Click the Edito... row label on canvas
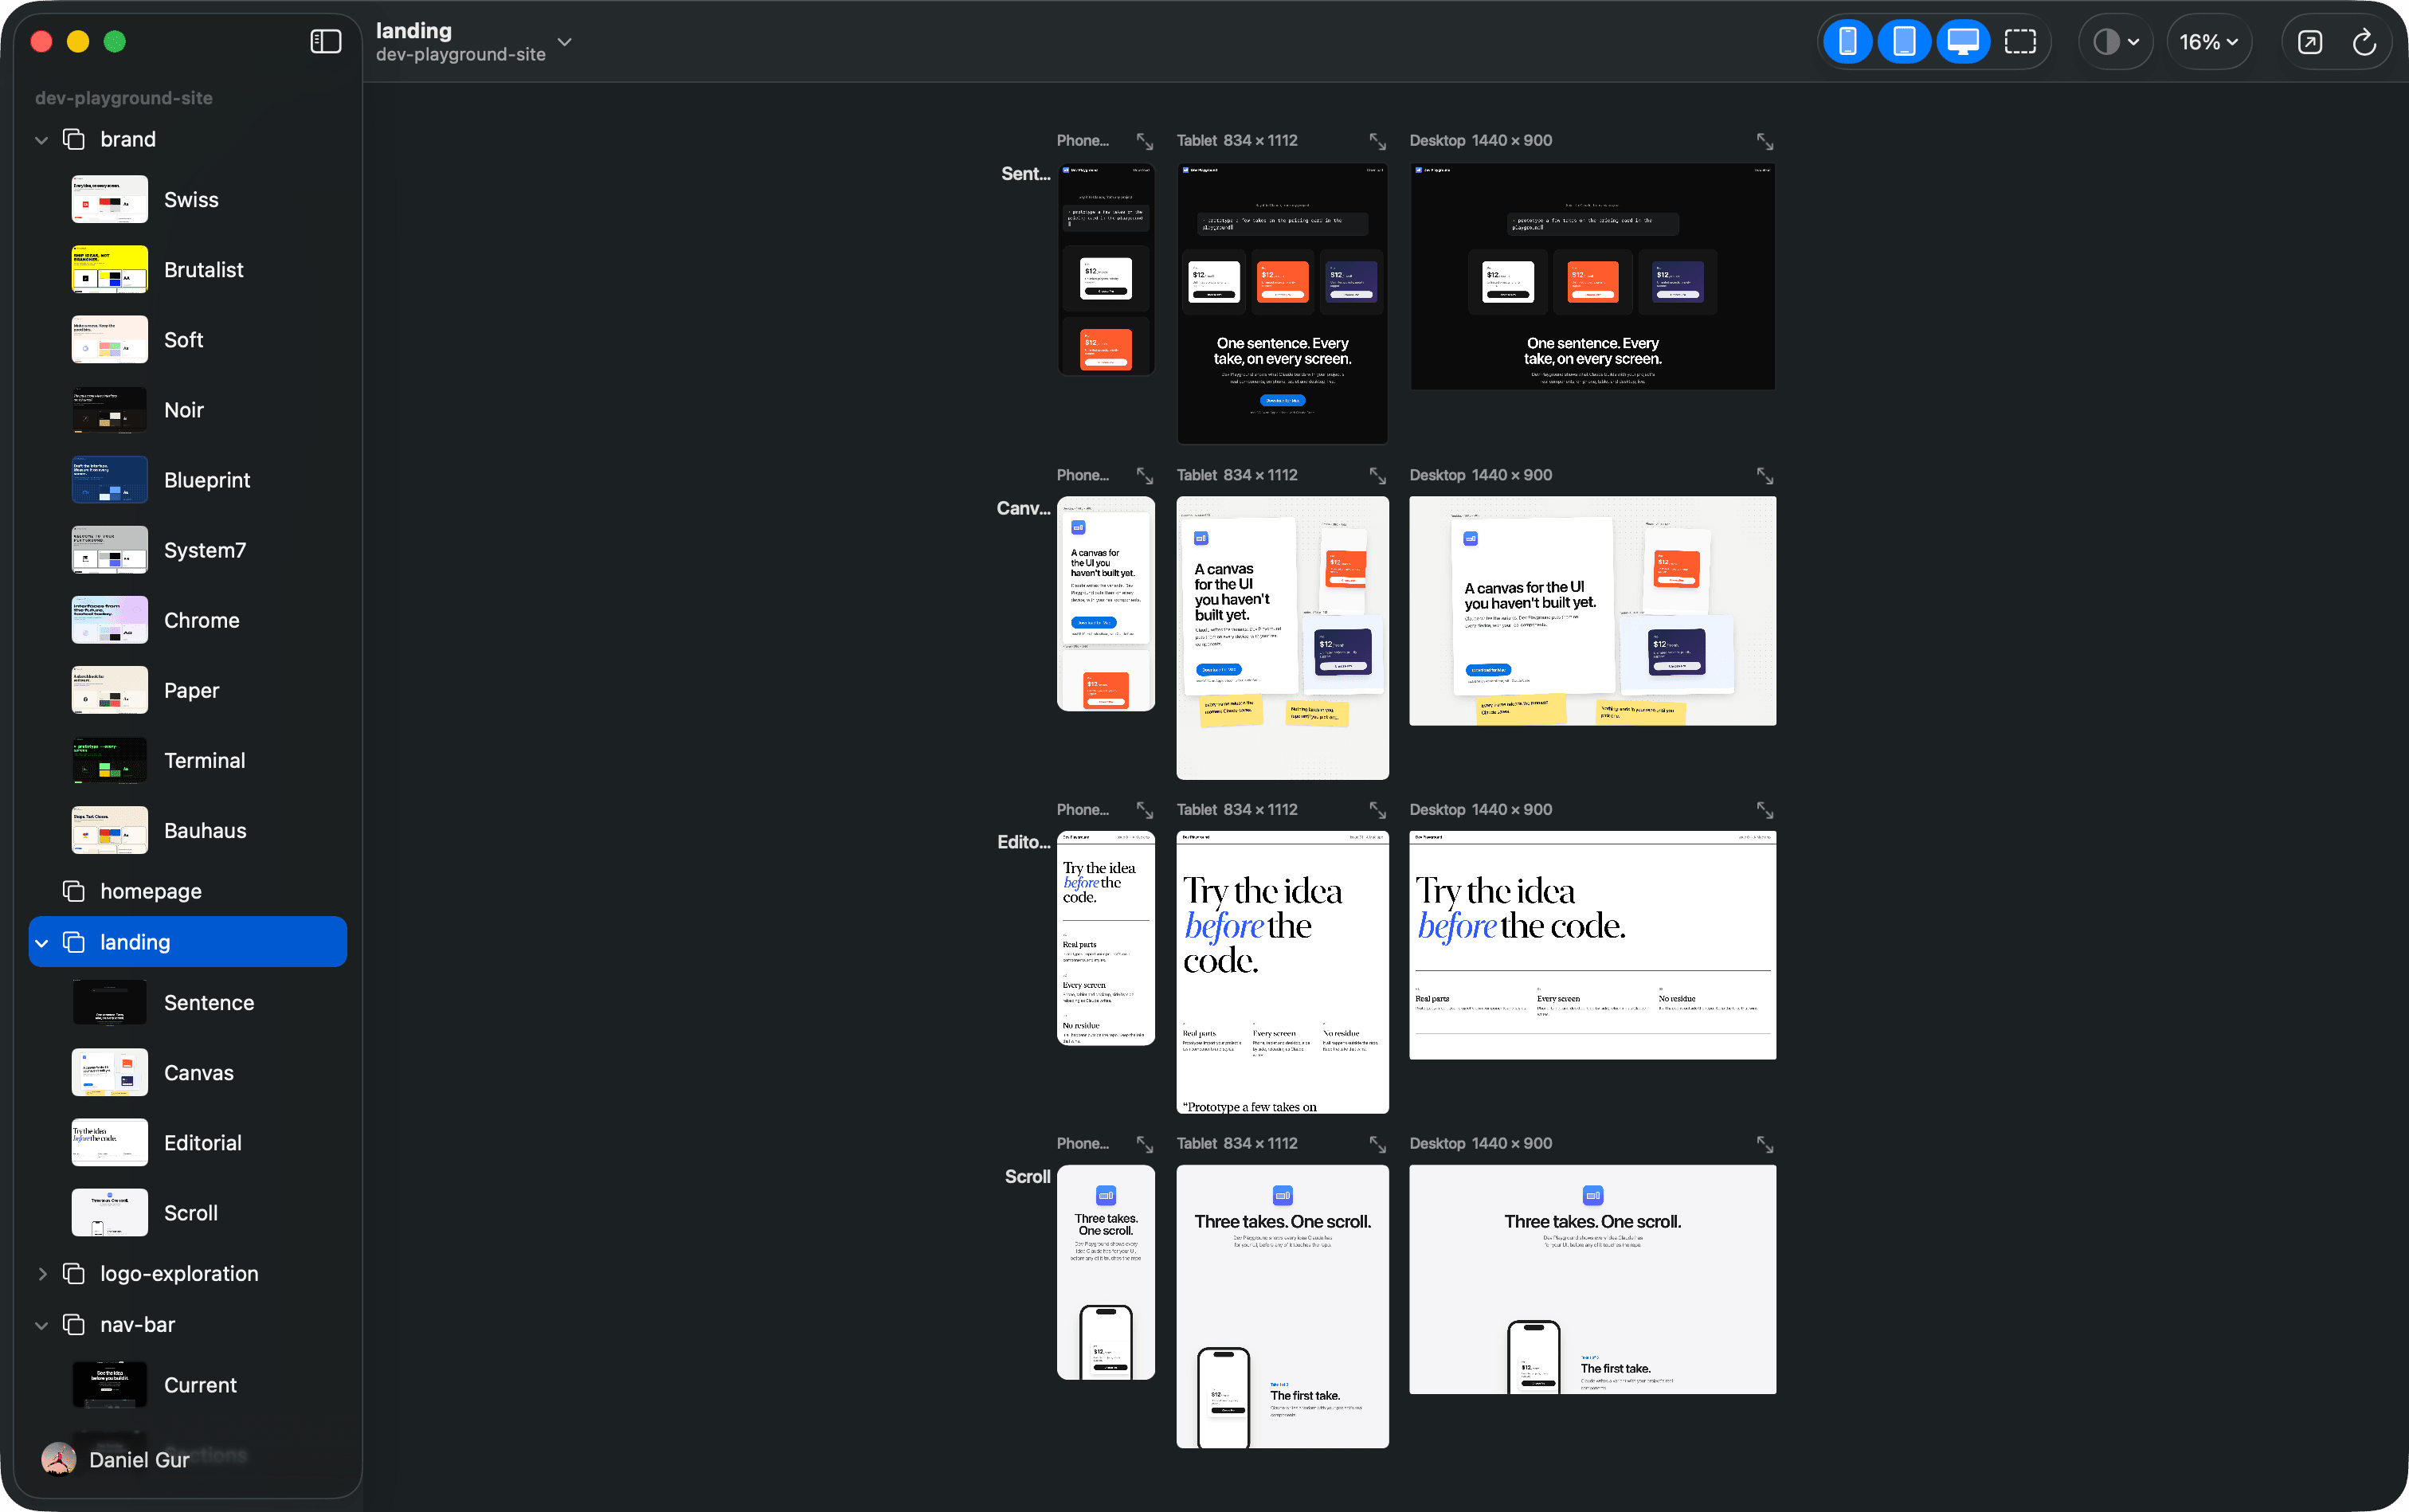The image size is (2409, 1512). [1023, 842]
